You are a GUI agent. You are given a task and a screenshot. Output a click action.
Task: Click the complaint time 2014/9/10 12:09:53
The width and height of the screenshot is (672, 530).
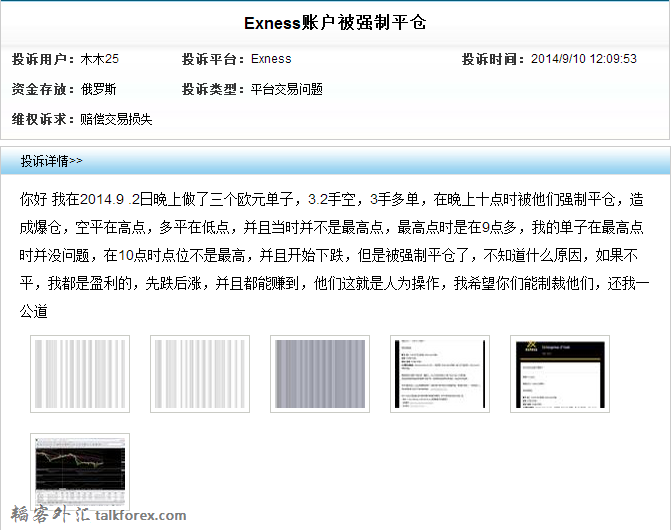[584, 59]
